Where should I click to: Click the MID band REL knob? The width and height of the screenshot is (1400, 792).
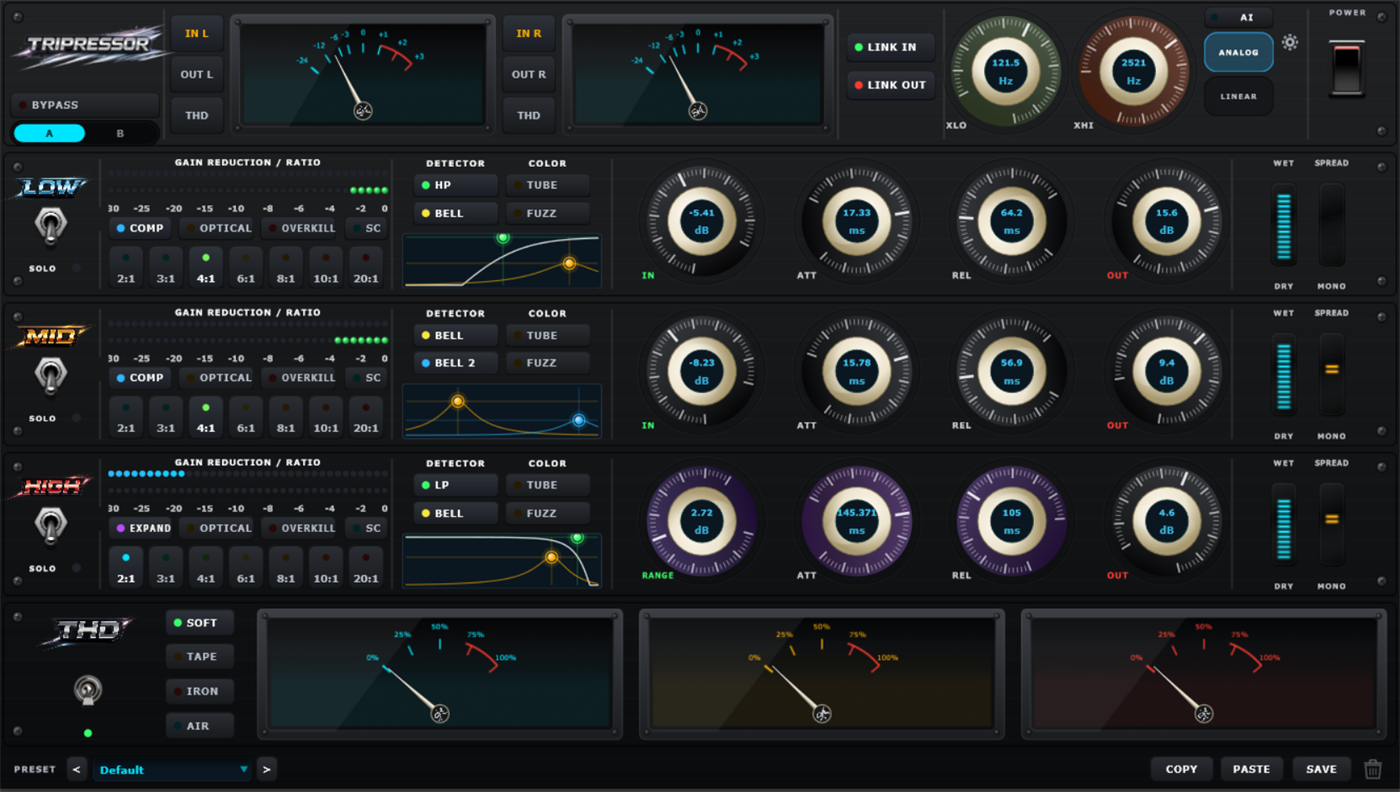[x=1011, y=371]
